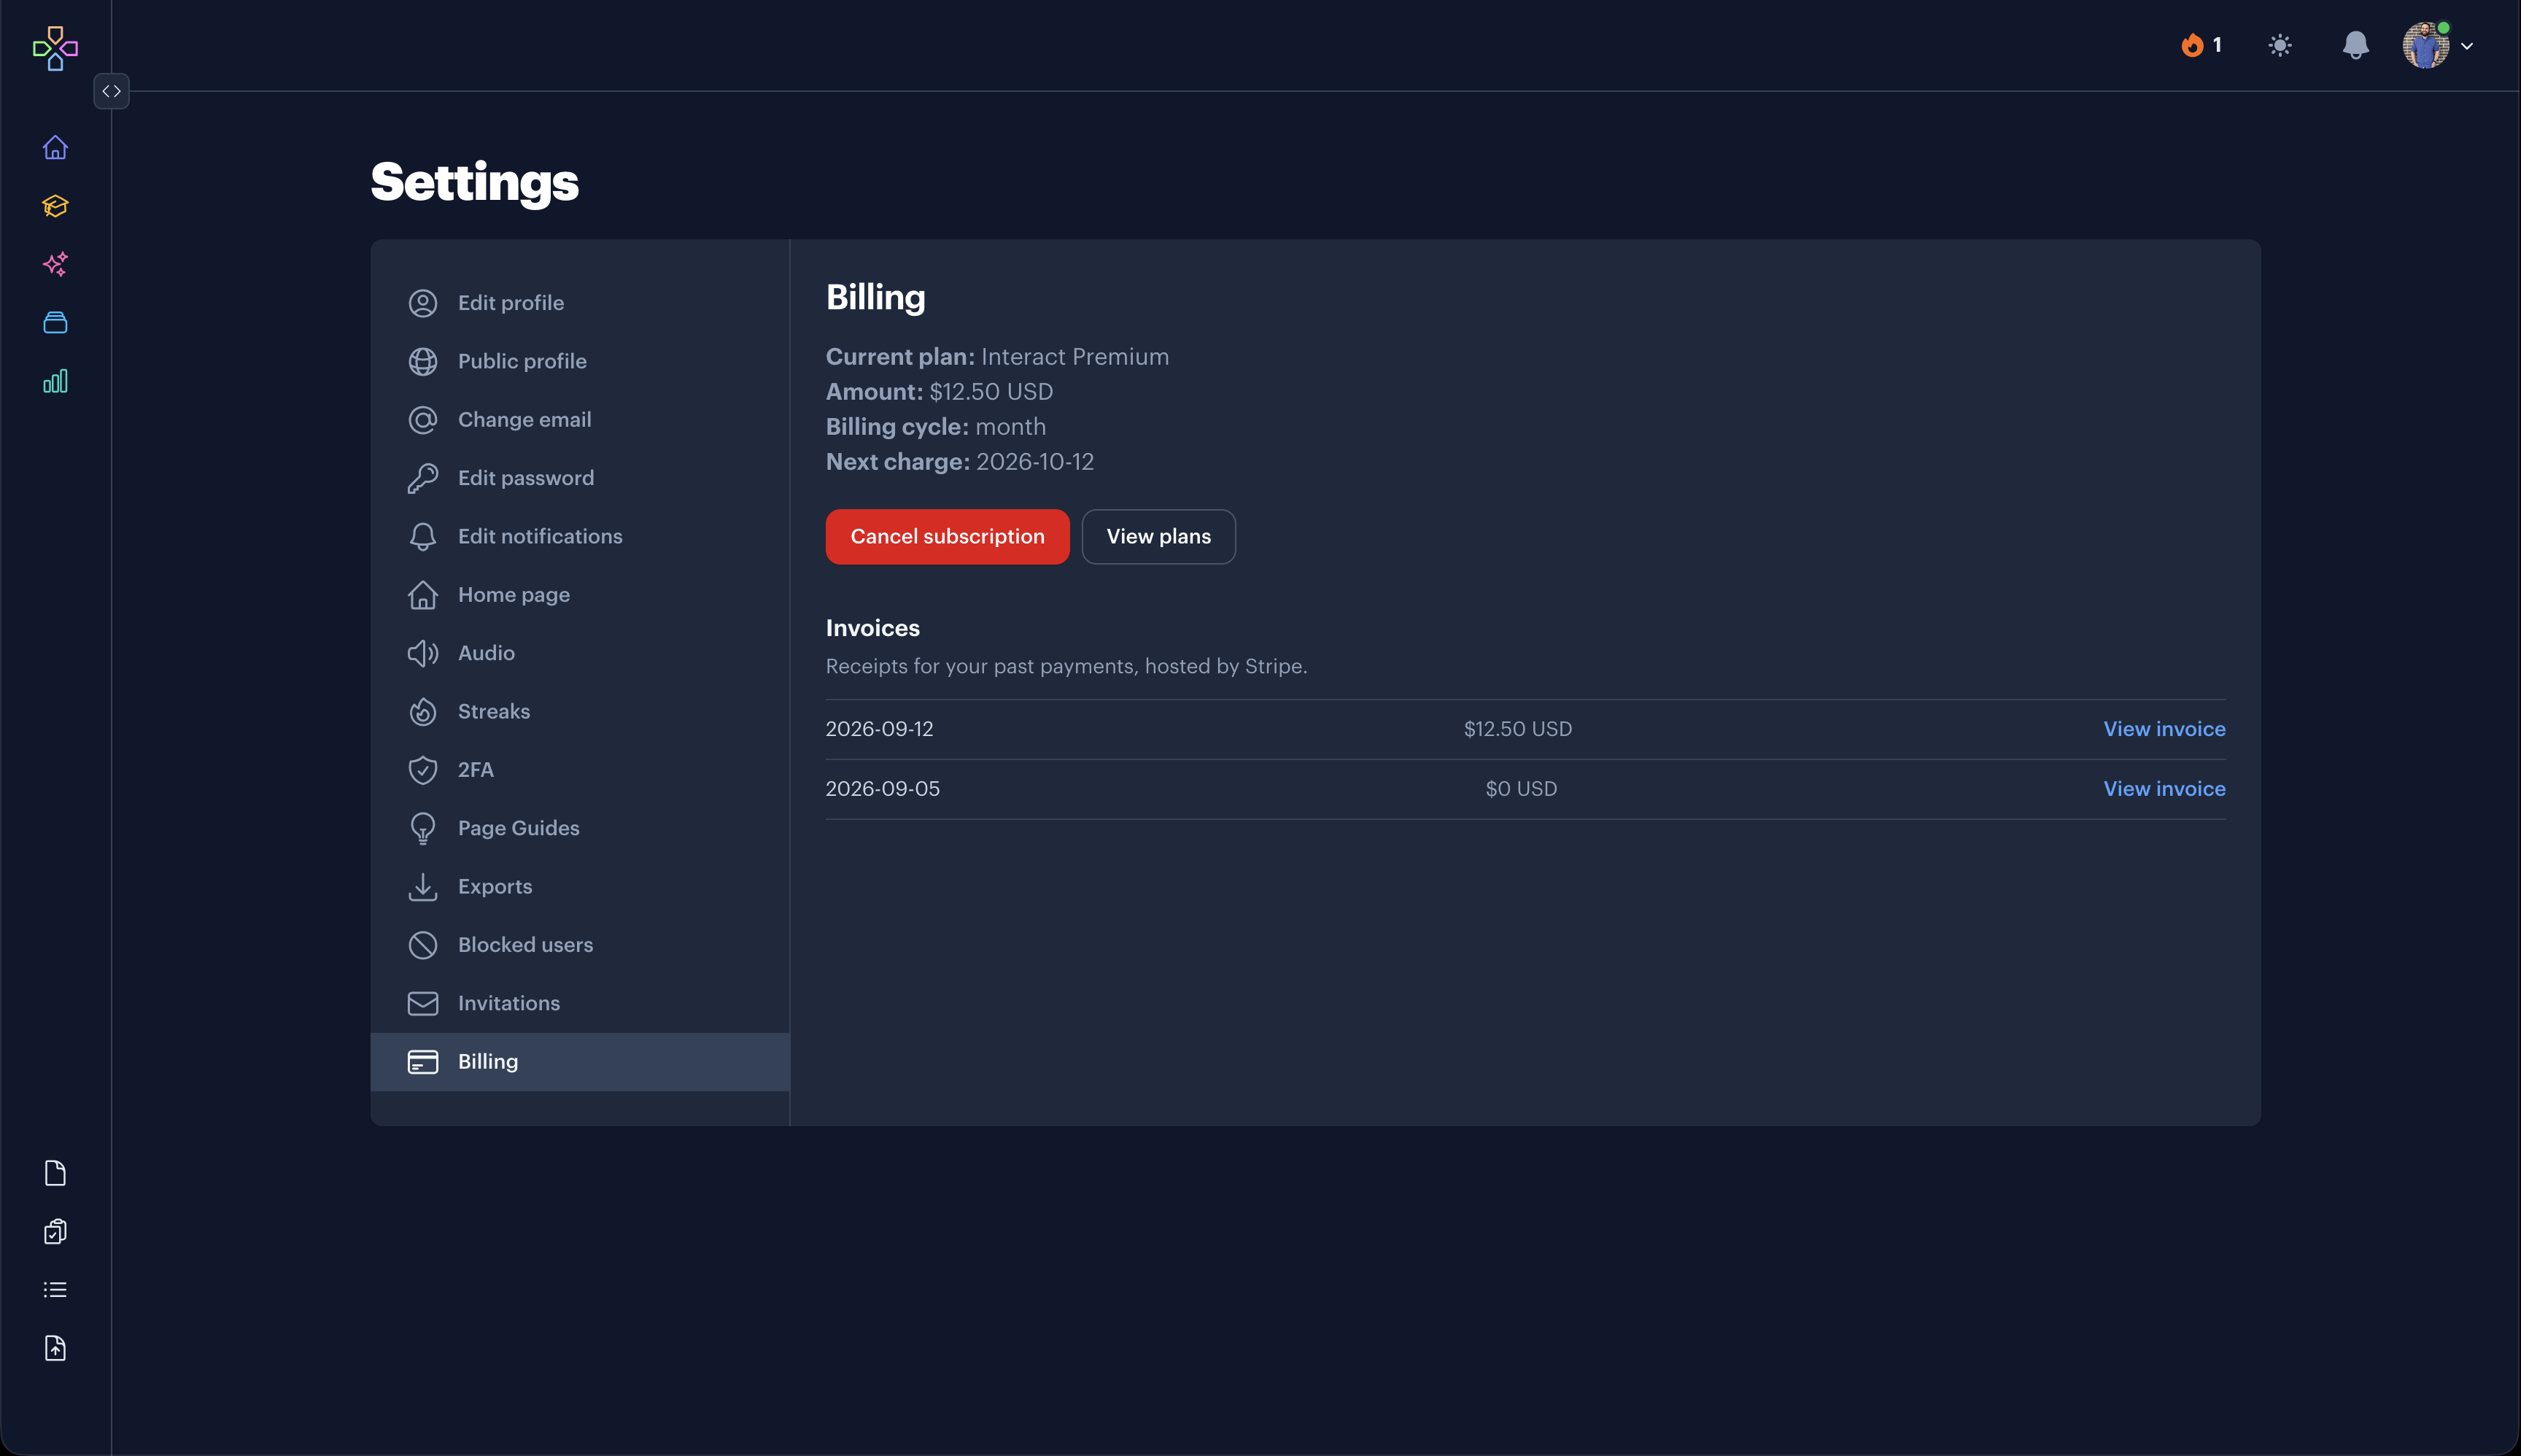Select Audio in settings menu

pos(580,653)
